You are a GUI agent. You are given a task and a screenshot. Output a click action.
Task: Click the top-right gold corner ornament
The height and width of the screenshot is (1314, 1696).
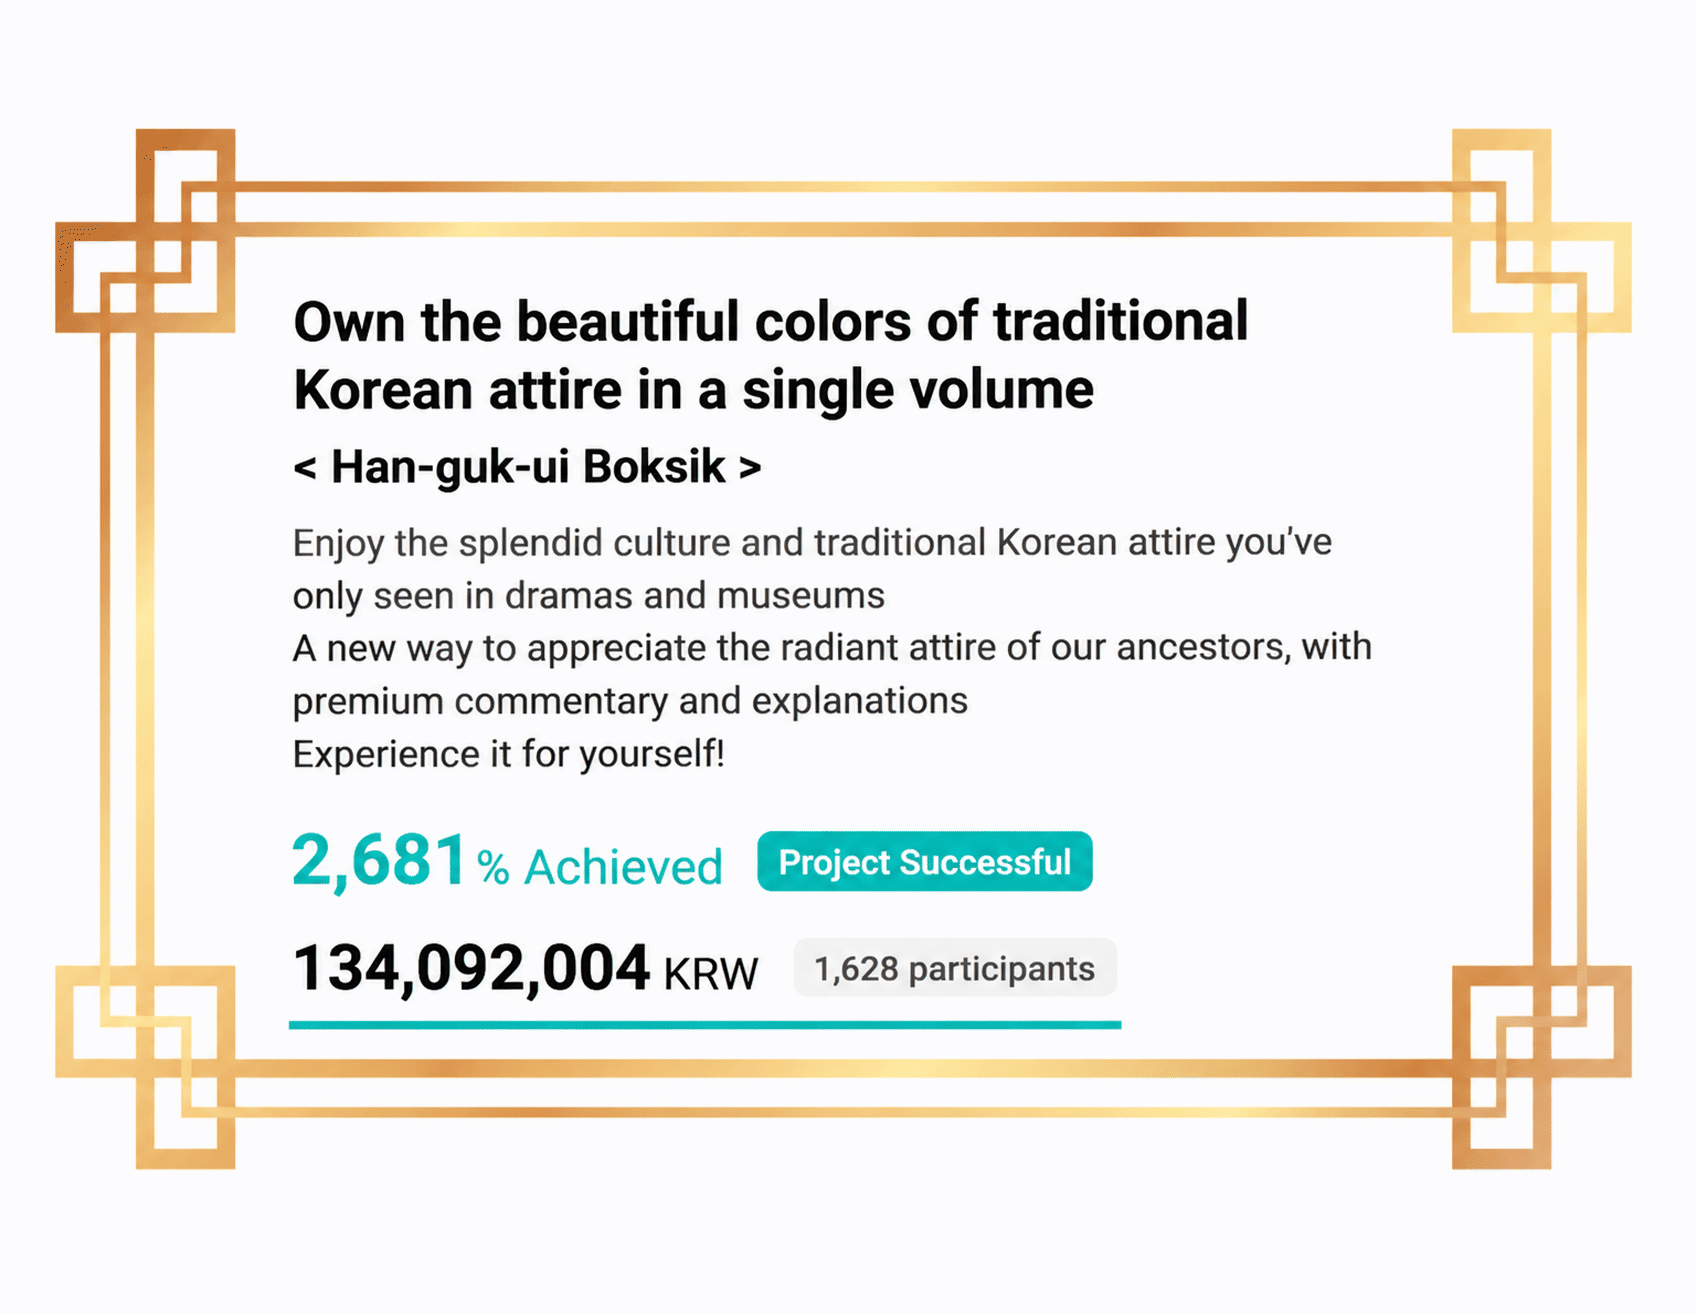(x=1541, y=230)
